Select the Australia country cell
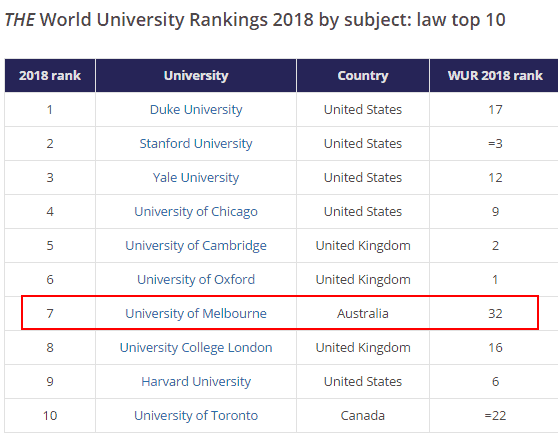The height and width of the screenshot is (442, 558). click(363, 314)
